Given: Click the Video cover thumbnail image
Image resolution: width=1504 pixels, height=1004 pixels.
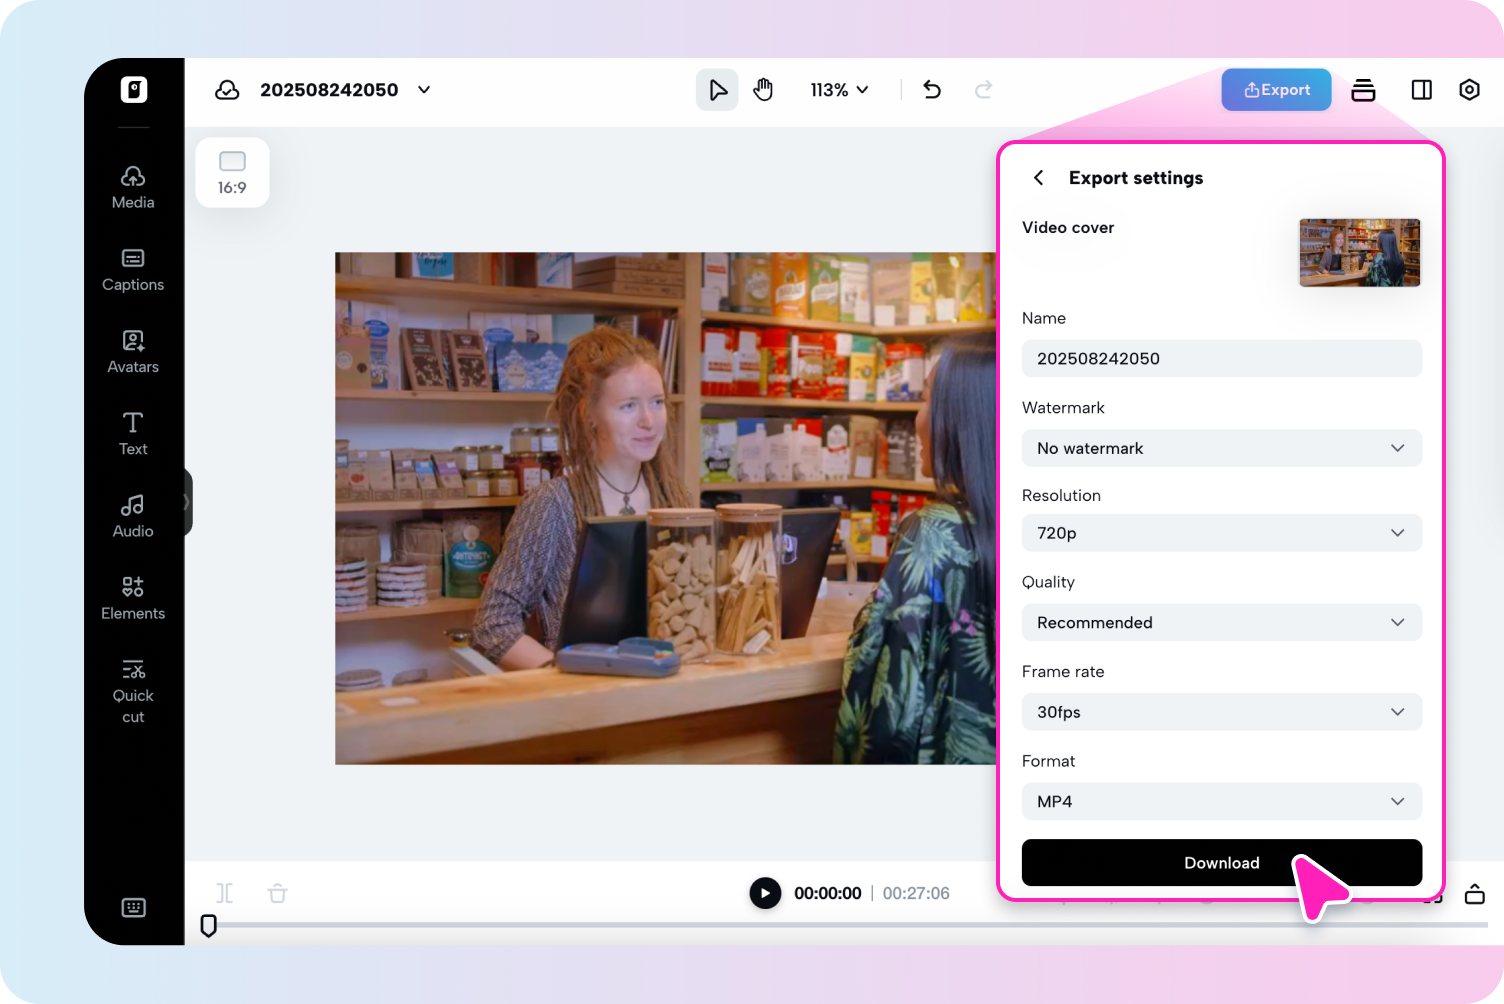Looking at the screenshot, I should pos(1359,252).
